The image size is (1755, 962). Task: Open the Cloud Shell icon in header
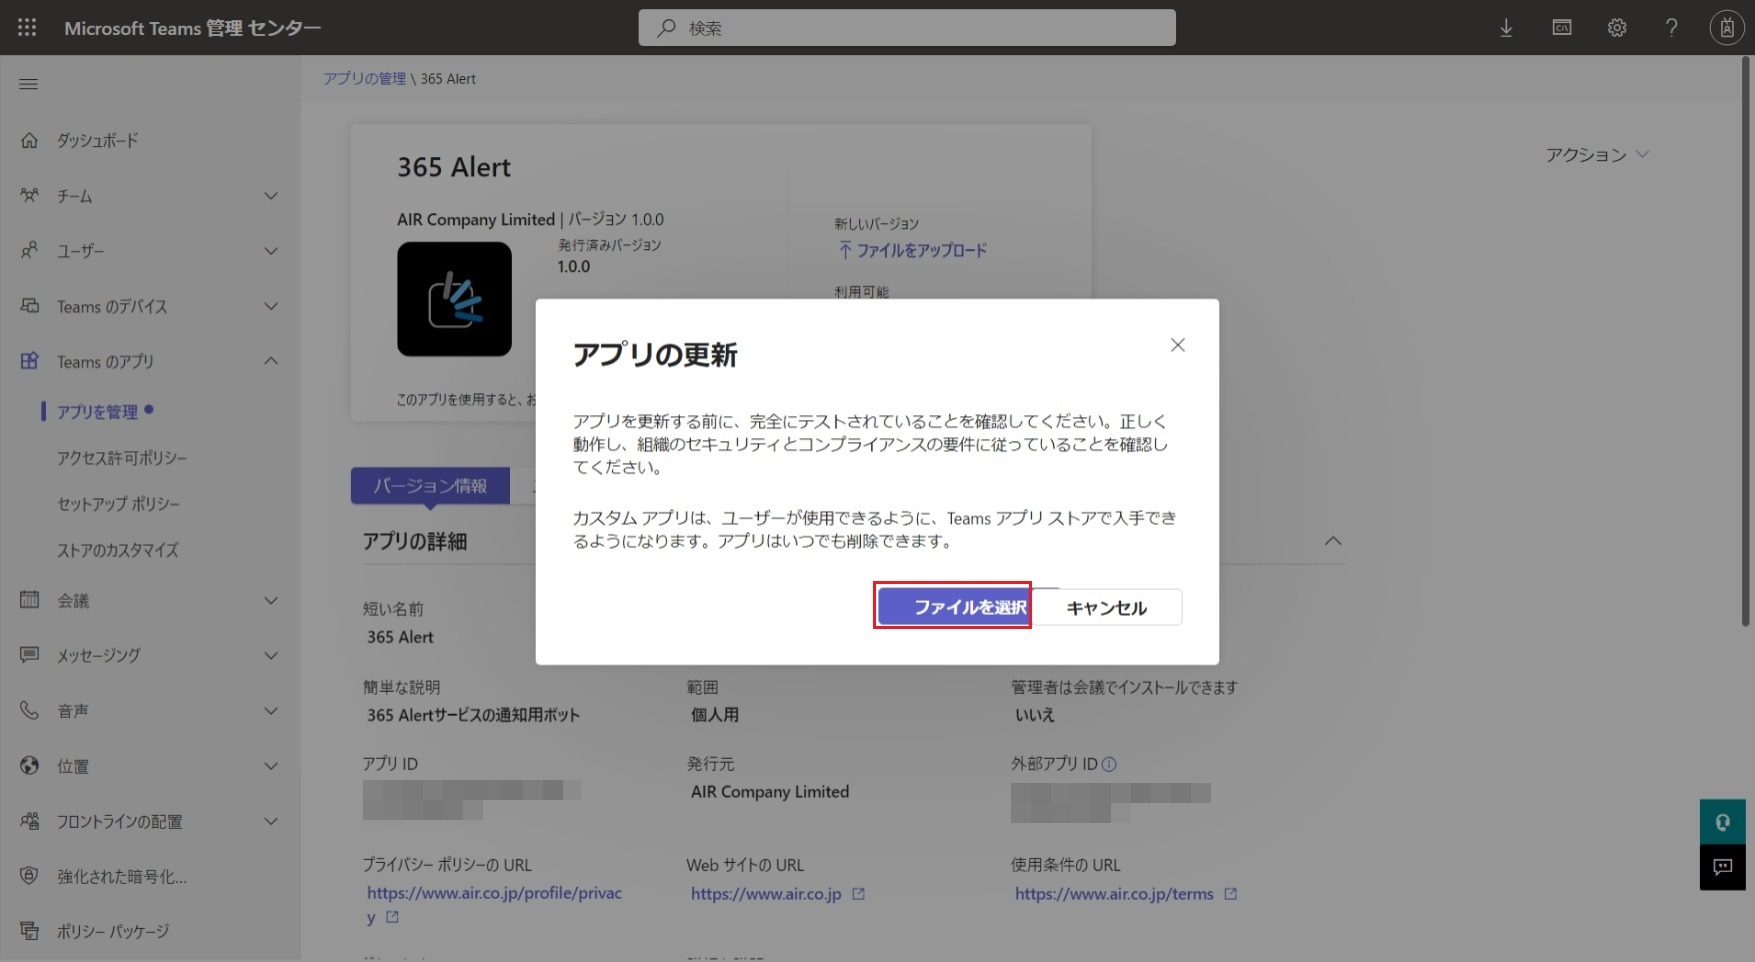tap(1561, 28)
